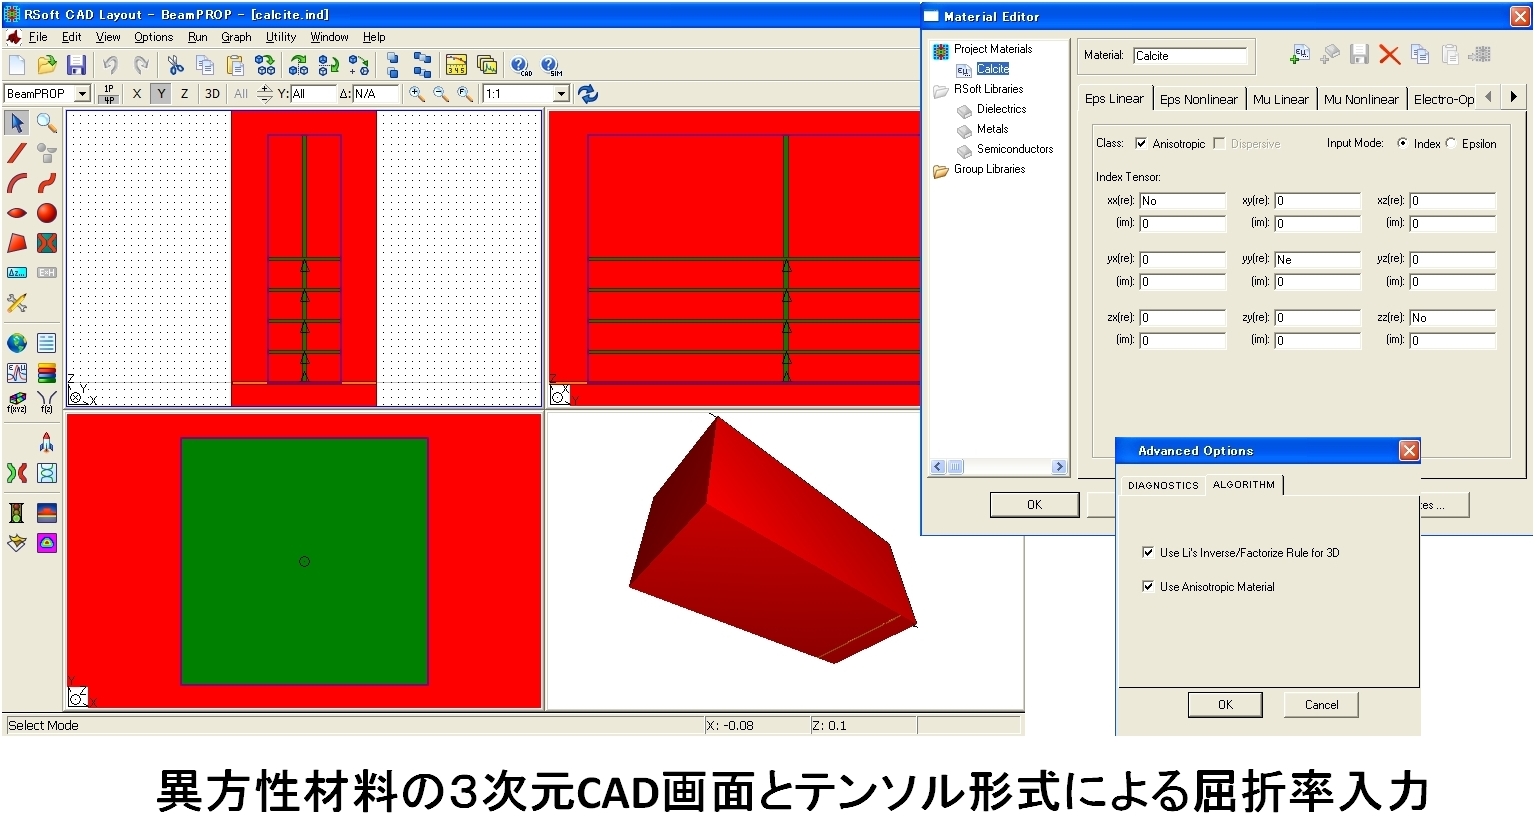Toggle the Anisotropic class checkbox

pos(1141,143)
